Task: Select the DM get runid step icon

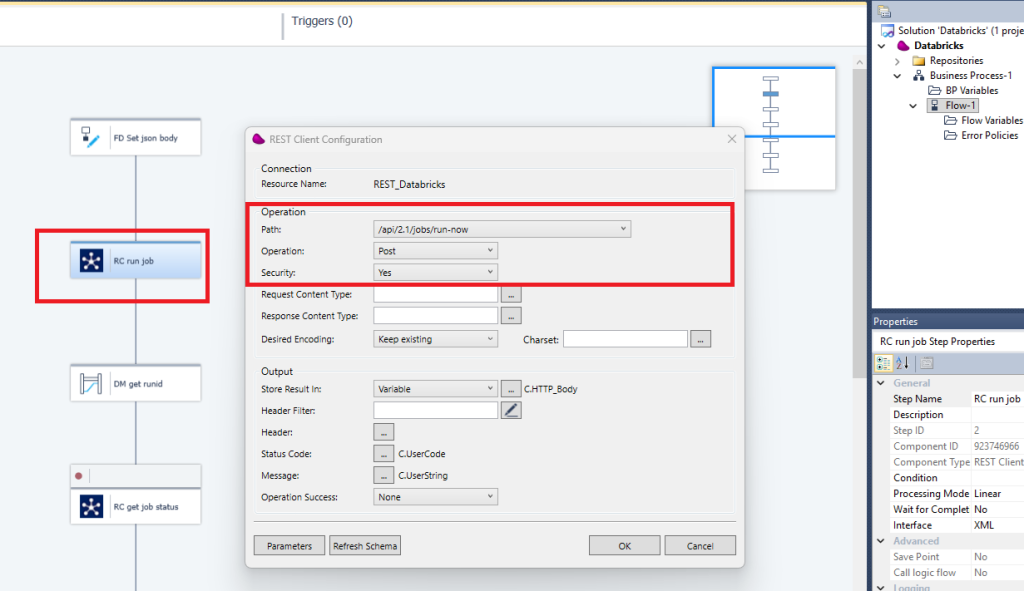Action: [x=91, y=384]
